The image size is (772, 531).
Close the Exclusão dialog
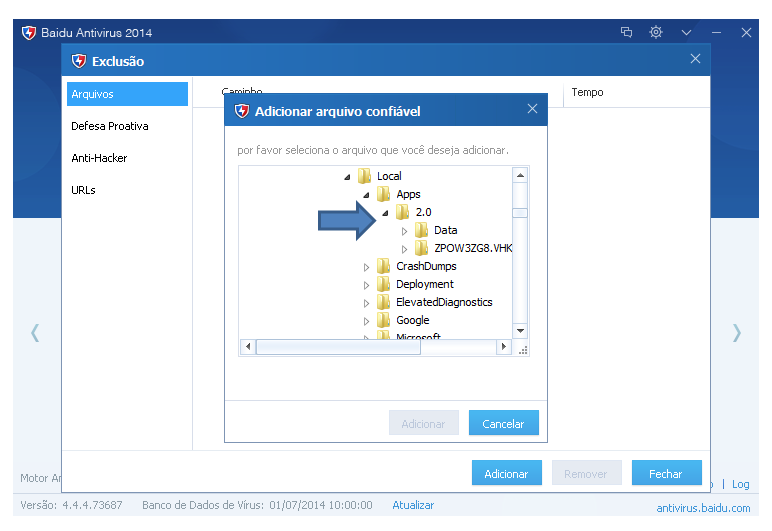(695, 59)
